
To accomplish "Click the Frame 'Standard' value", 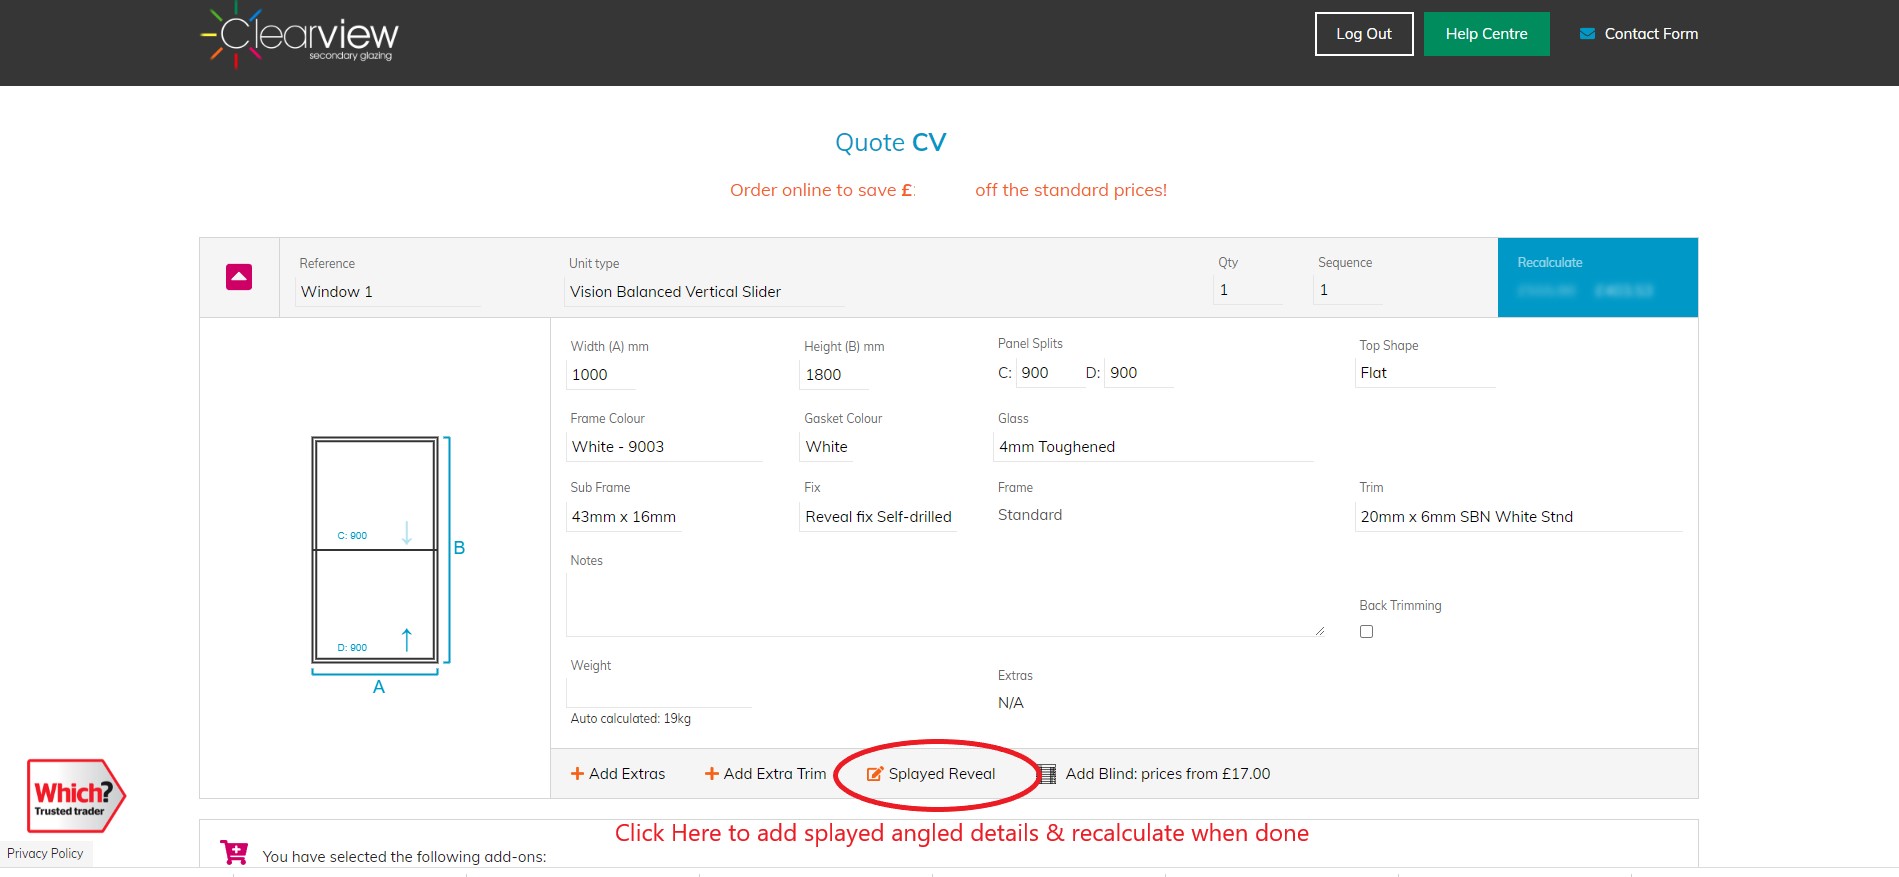I will (1030, 515).
